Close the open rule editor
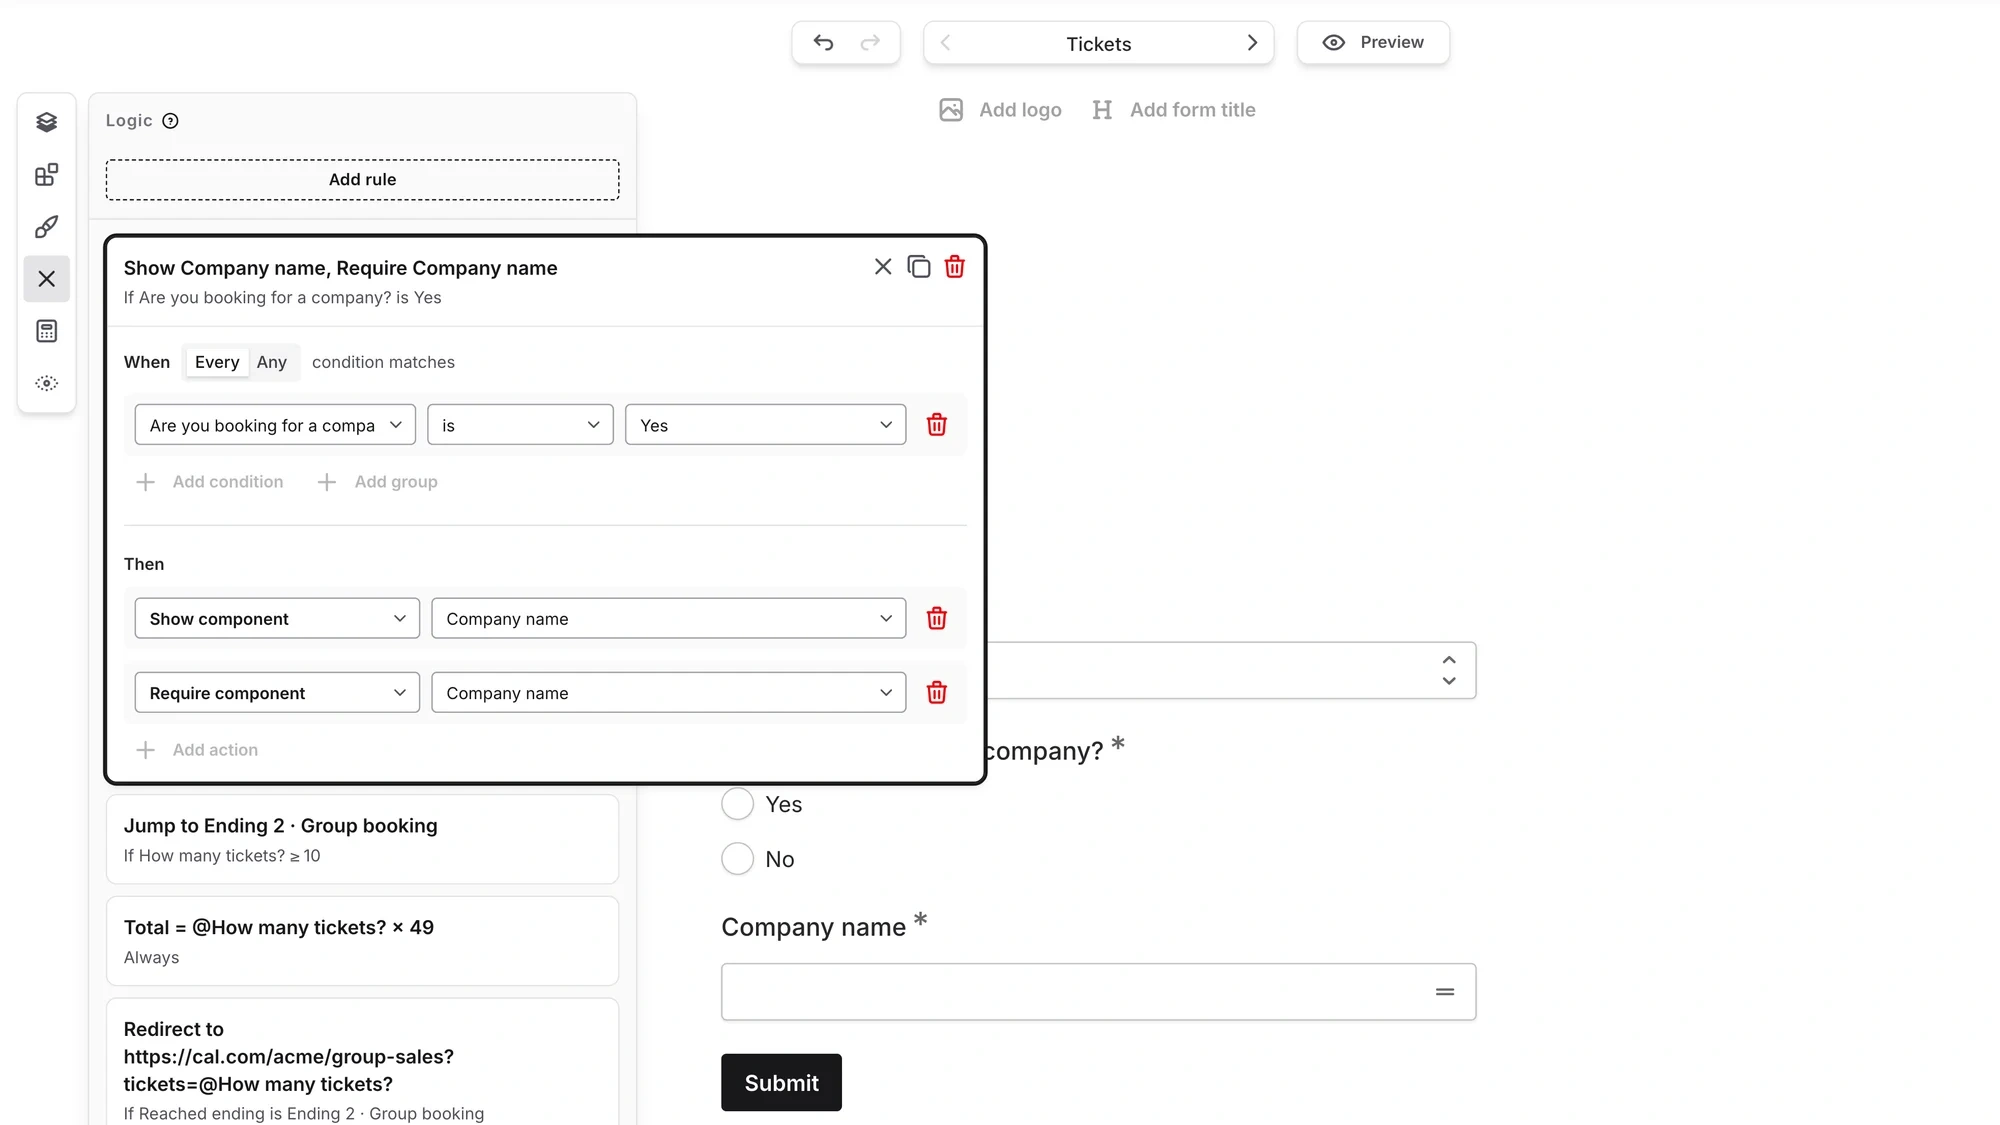 coord(883,267)
